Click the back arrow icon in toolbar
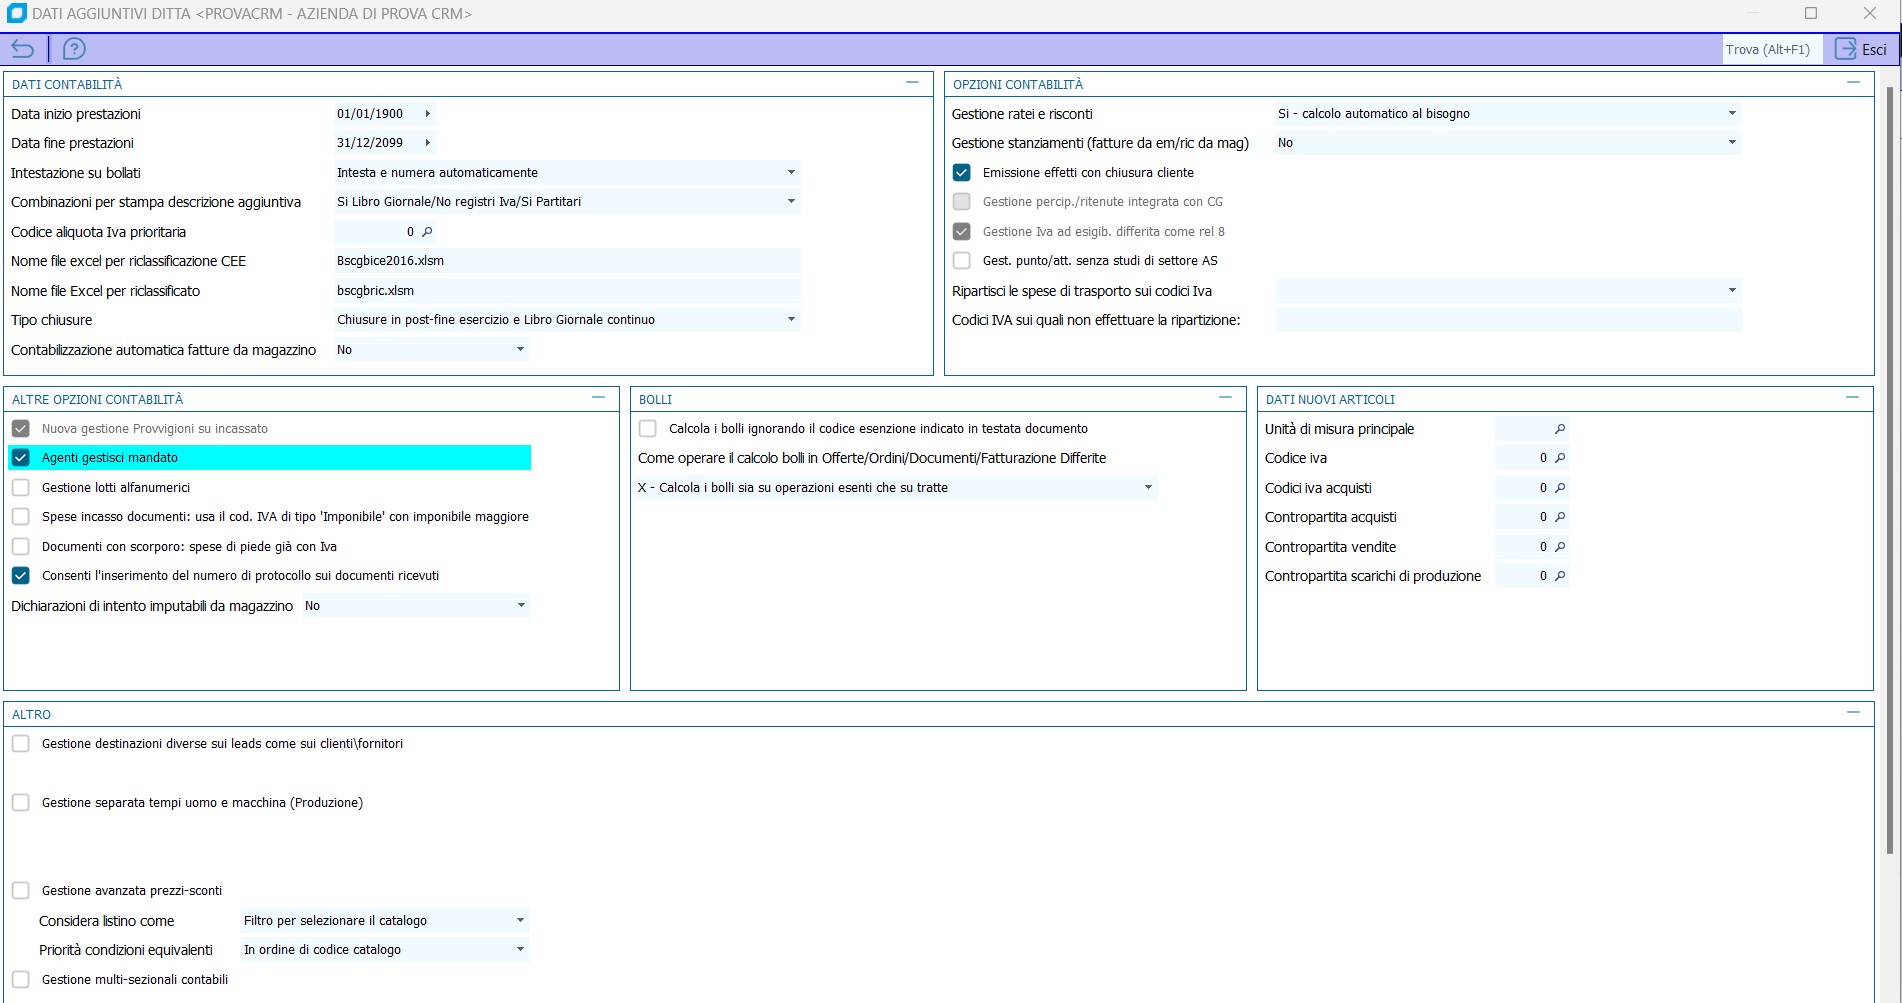The height and width of the screenshot is (1003, 1902). (22, 49)
